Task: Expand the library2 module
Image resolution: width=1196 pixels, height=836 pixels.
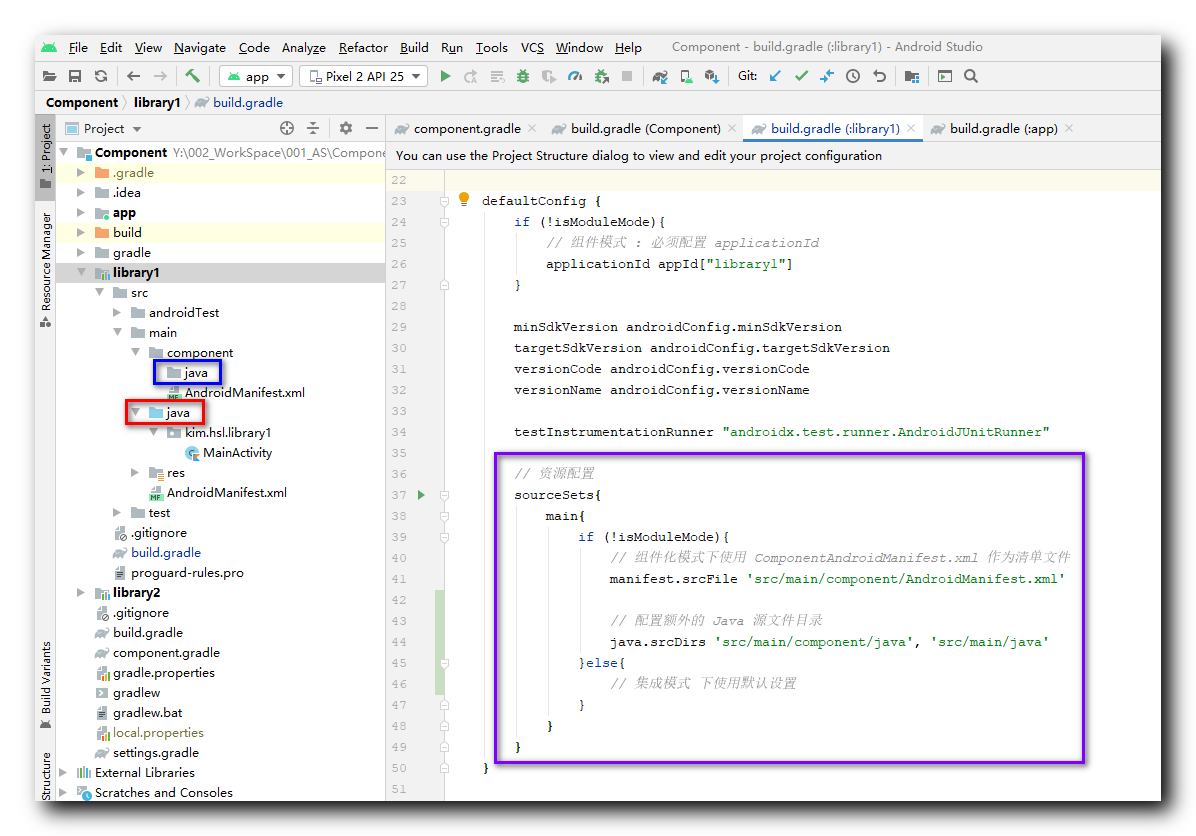Action: tap(81, 593)
